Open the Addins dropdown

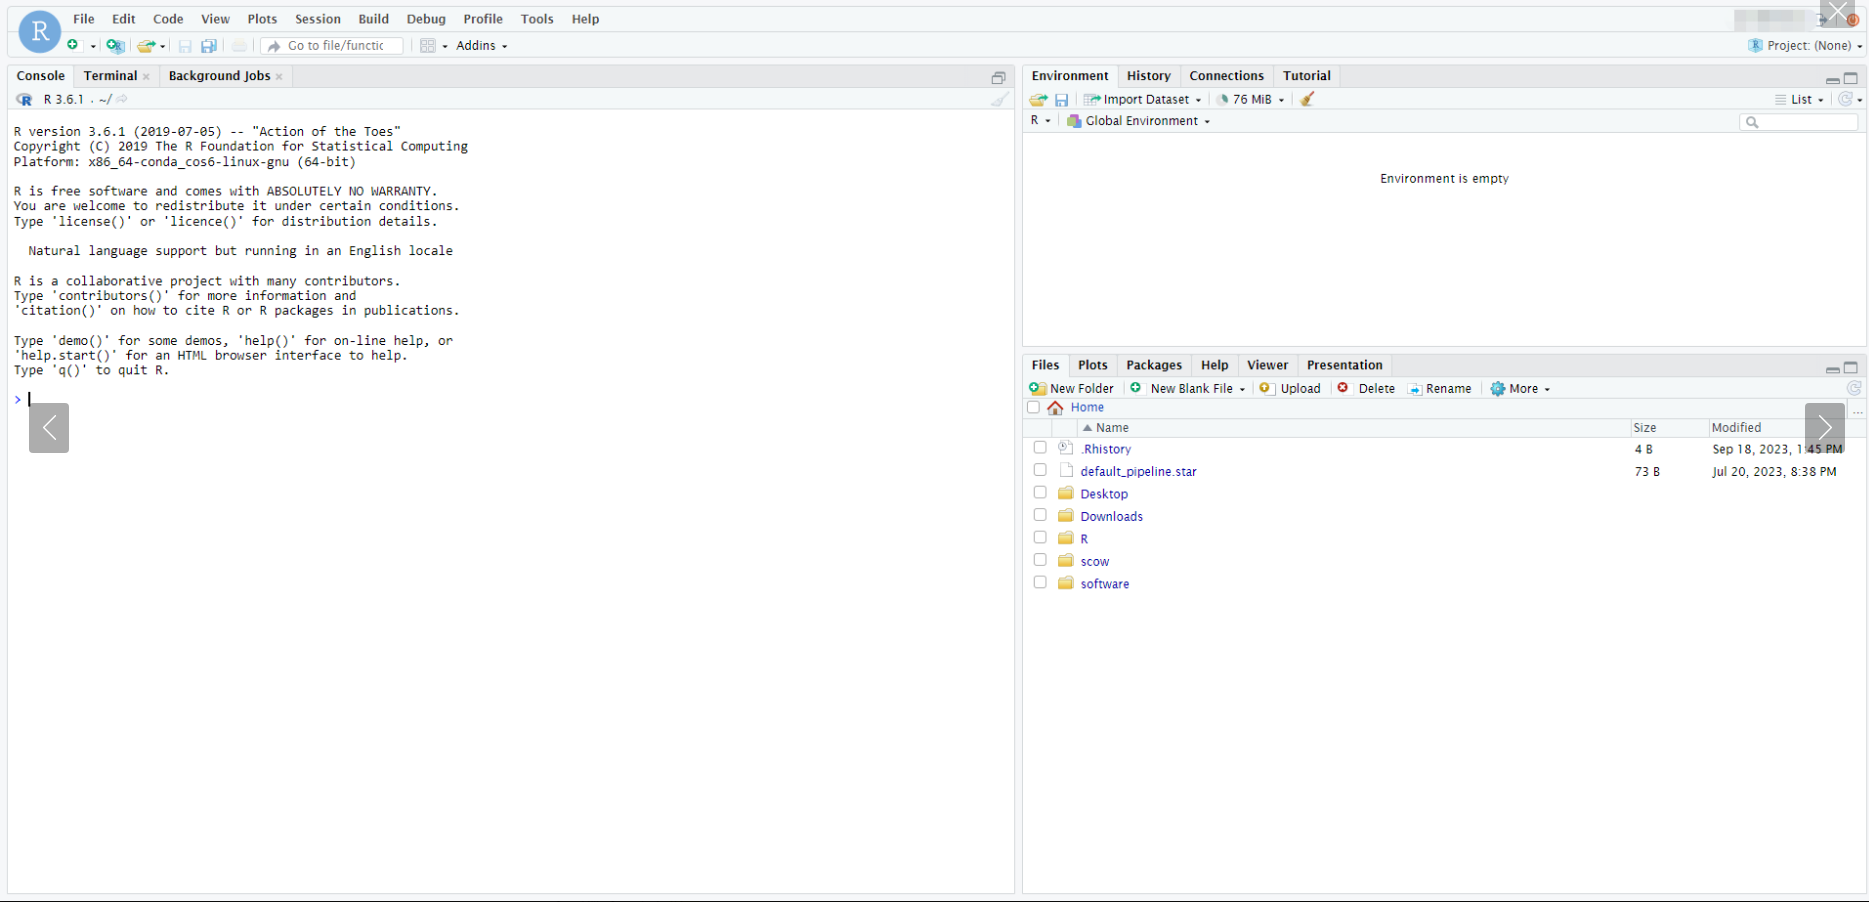click(481, 46)
